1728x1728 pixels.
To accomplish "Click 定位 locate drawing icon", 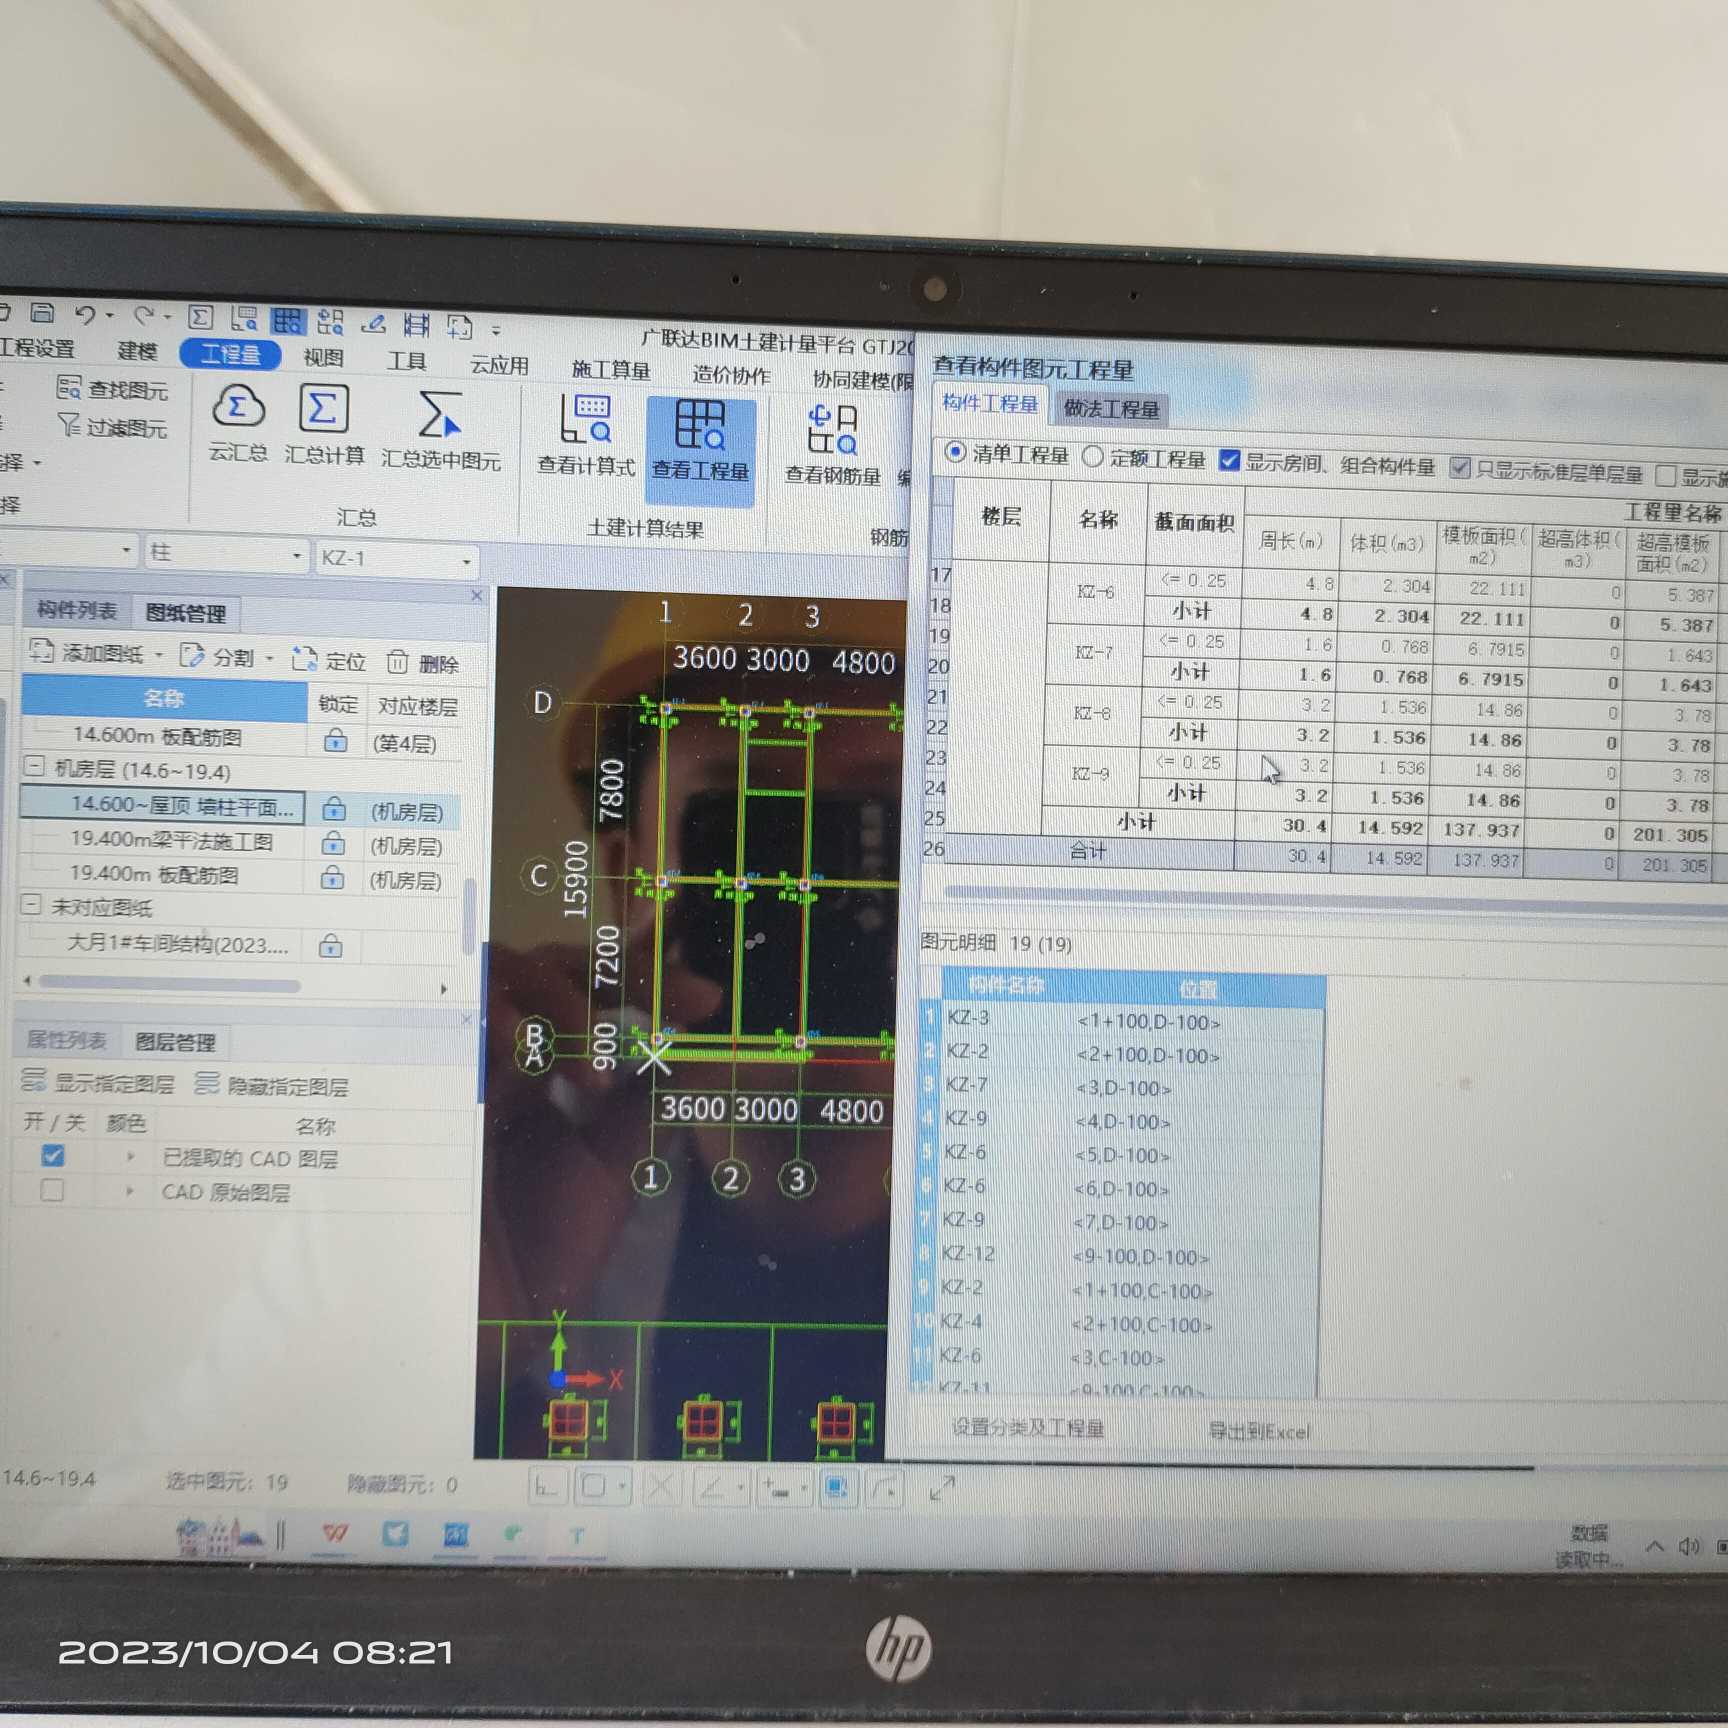I will click(x=304, y=659).
